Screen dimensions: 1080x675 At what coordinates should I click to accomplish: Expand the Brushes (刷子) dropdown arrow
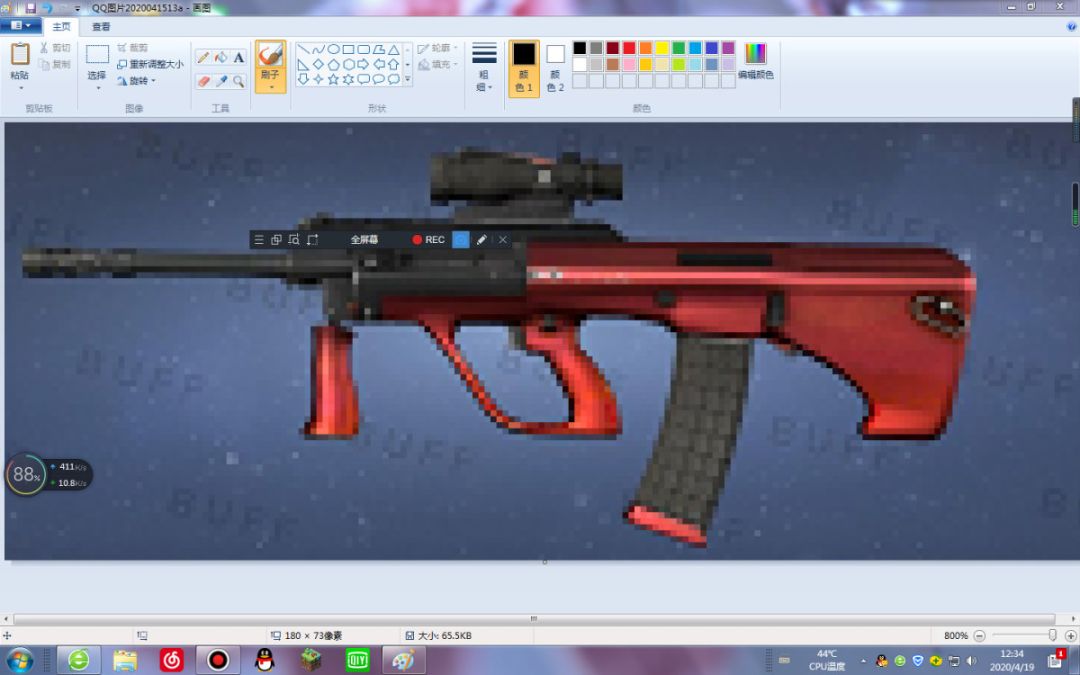[x=270, y=88]
